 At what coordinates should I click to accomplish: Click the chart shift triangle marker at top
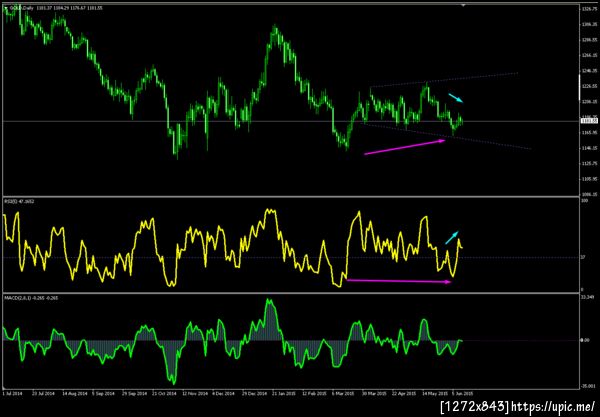(x=463, y=5)
